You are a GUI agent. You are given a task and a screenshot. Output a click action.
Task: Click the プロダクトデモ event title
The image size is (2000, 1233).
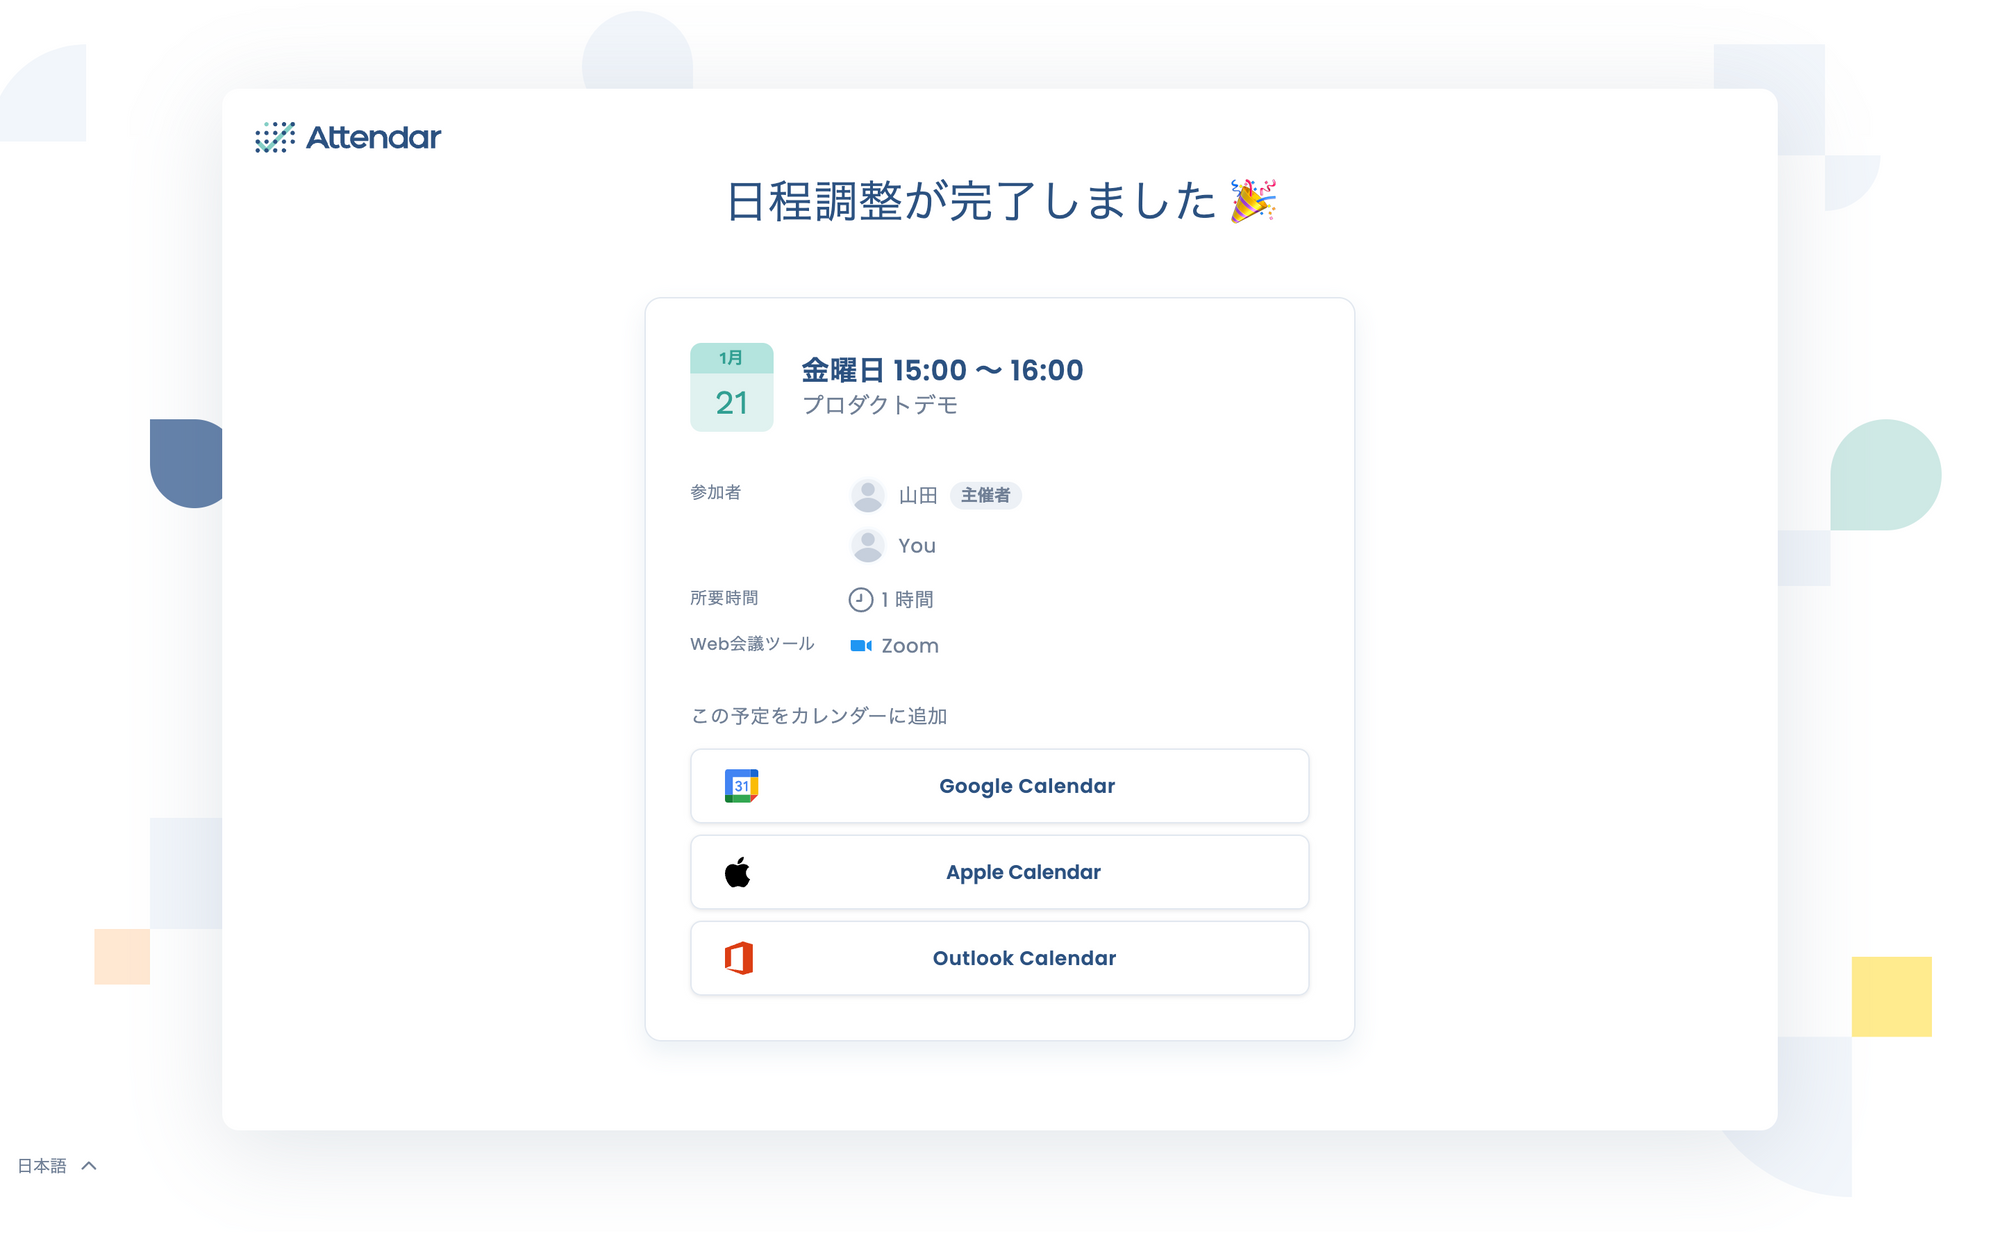click(880, 405)
